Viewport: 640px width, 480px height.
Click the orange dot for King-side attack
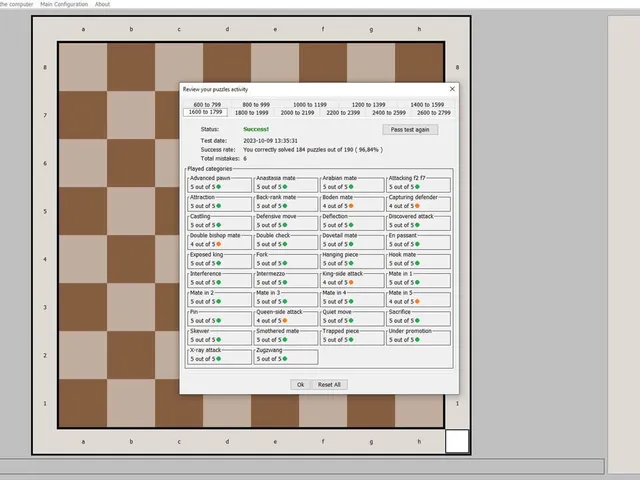[351, 282]
